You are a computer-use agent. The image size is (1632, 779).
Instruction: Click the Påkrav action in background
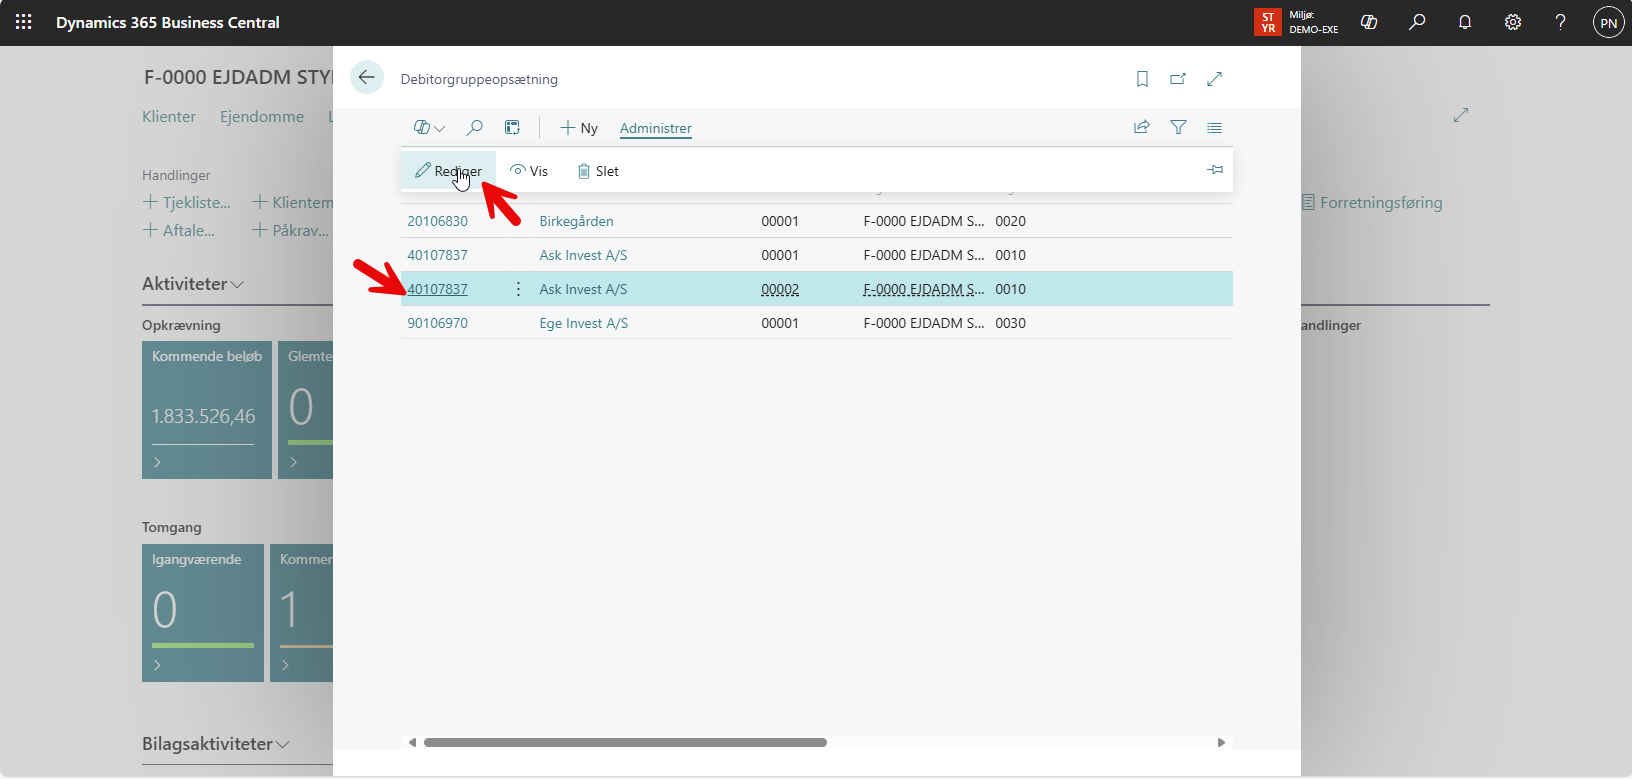click(x=290, y=230)
